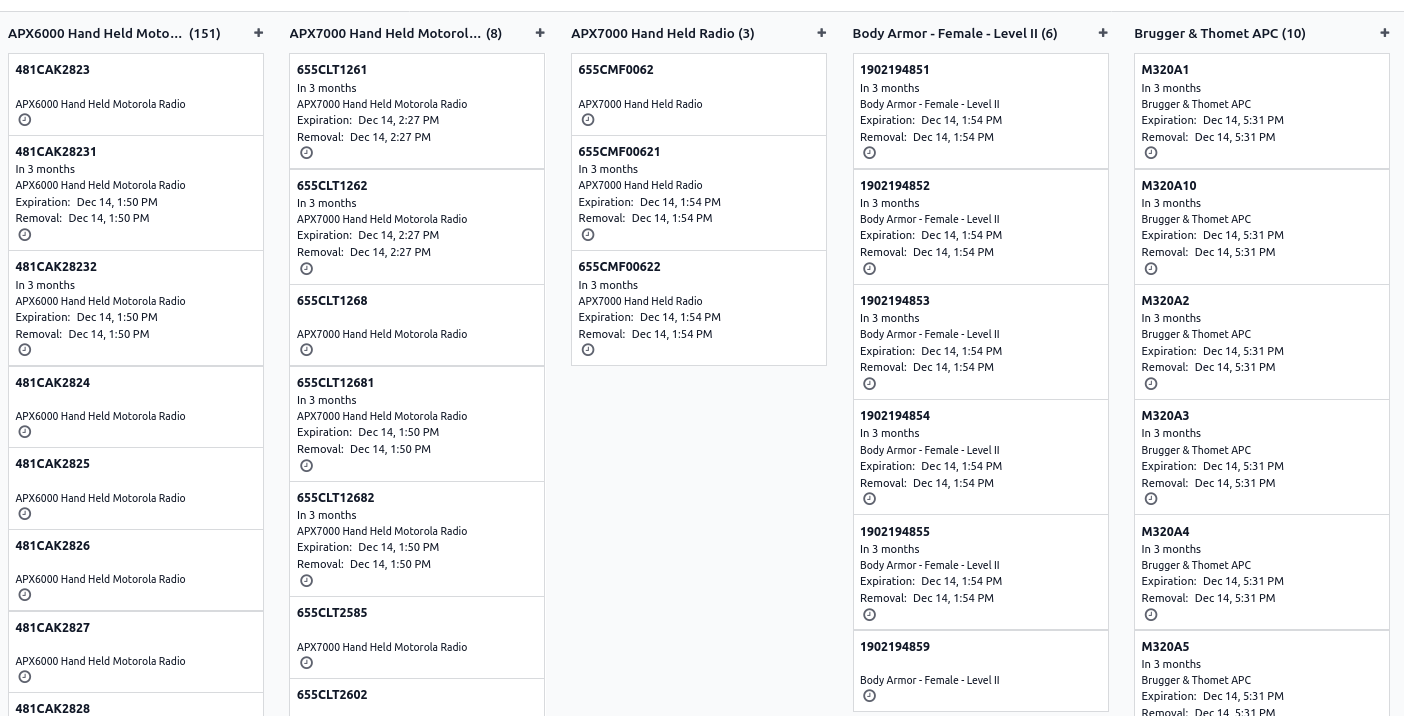Open lot card 481CAK2825
1404x716 pixels.
pos(136,489)
